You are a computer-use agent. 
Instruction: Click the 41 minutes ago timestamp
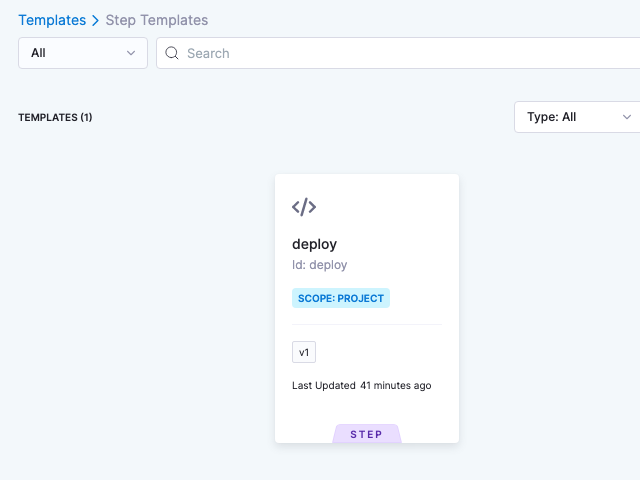pyautogui.click(x=396, y=385)
